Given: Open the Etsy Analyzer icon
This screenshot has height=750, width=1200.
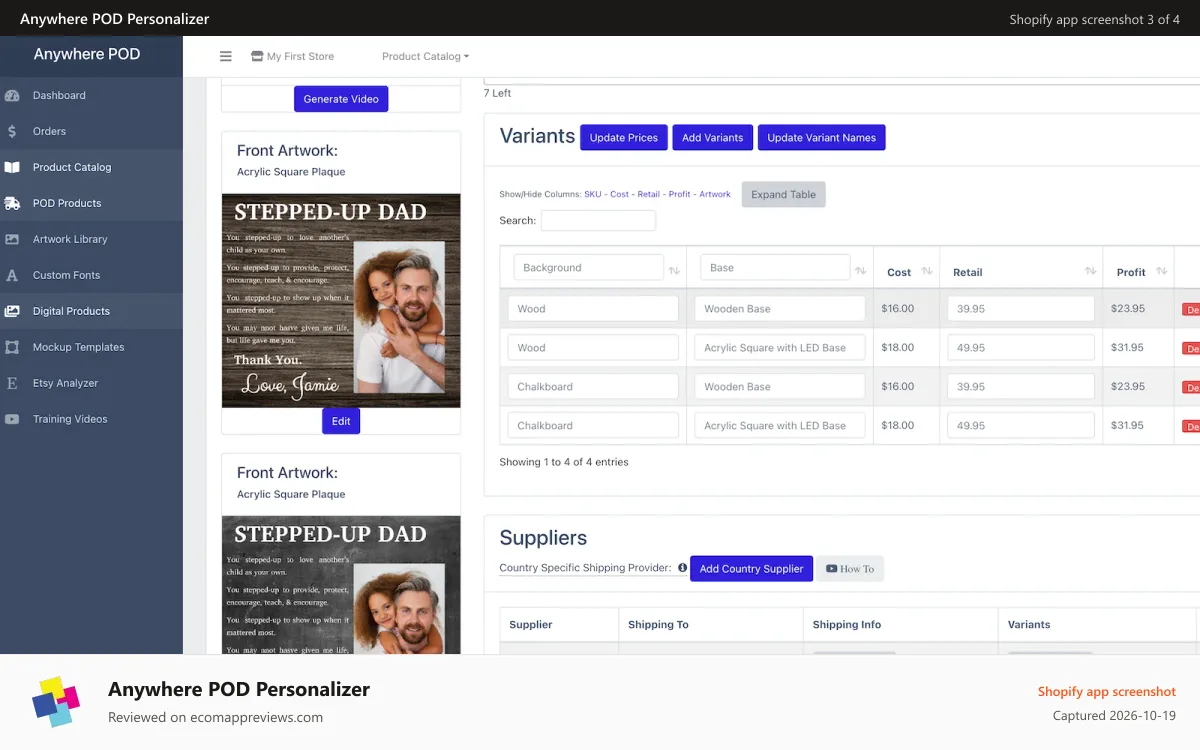Looking at the screenshot, I should tap(12, 384).
